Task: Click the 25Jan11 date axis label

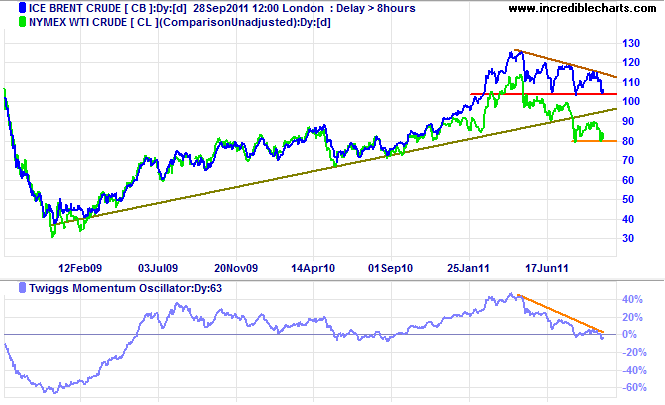Action: pyautogui.click(x=468, y=268)
